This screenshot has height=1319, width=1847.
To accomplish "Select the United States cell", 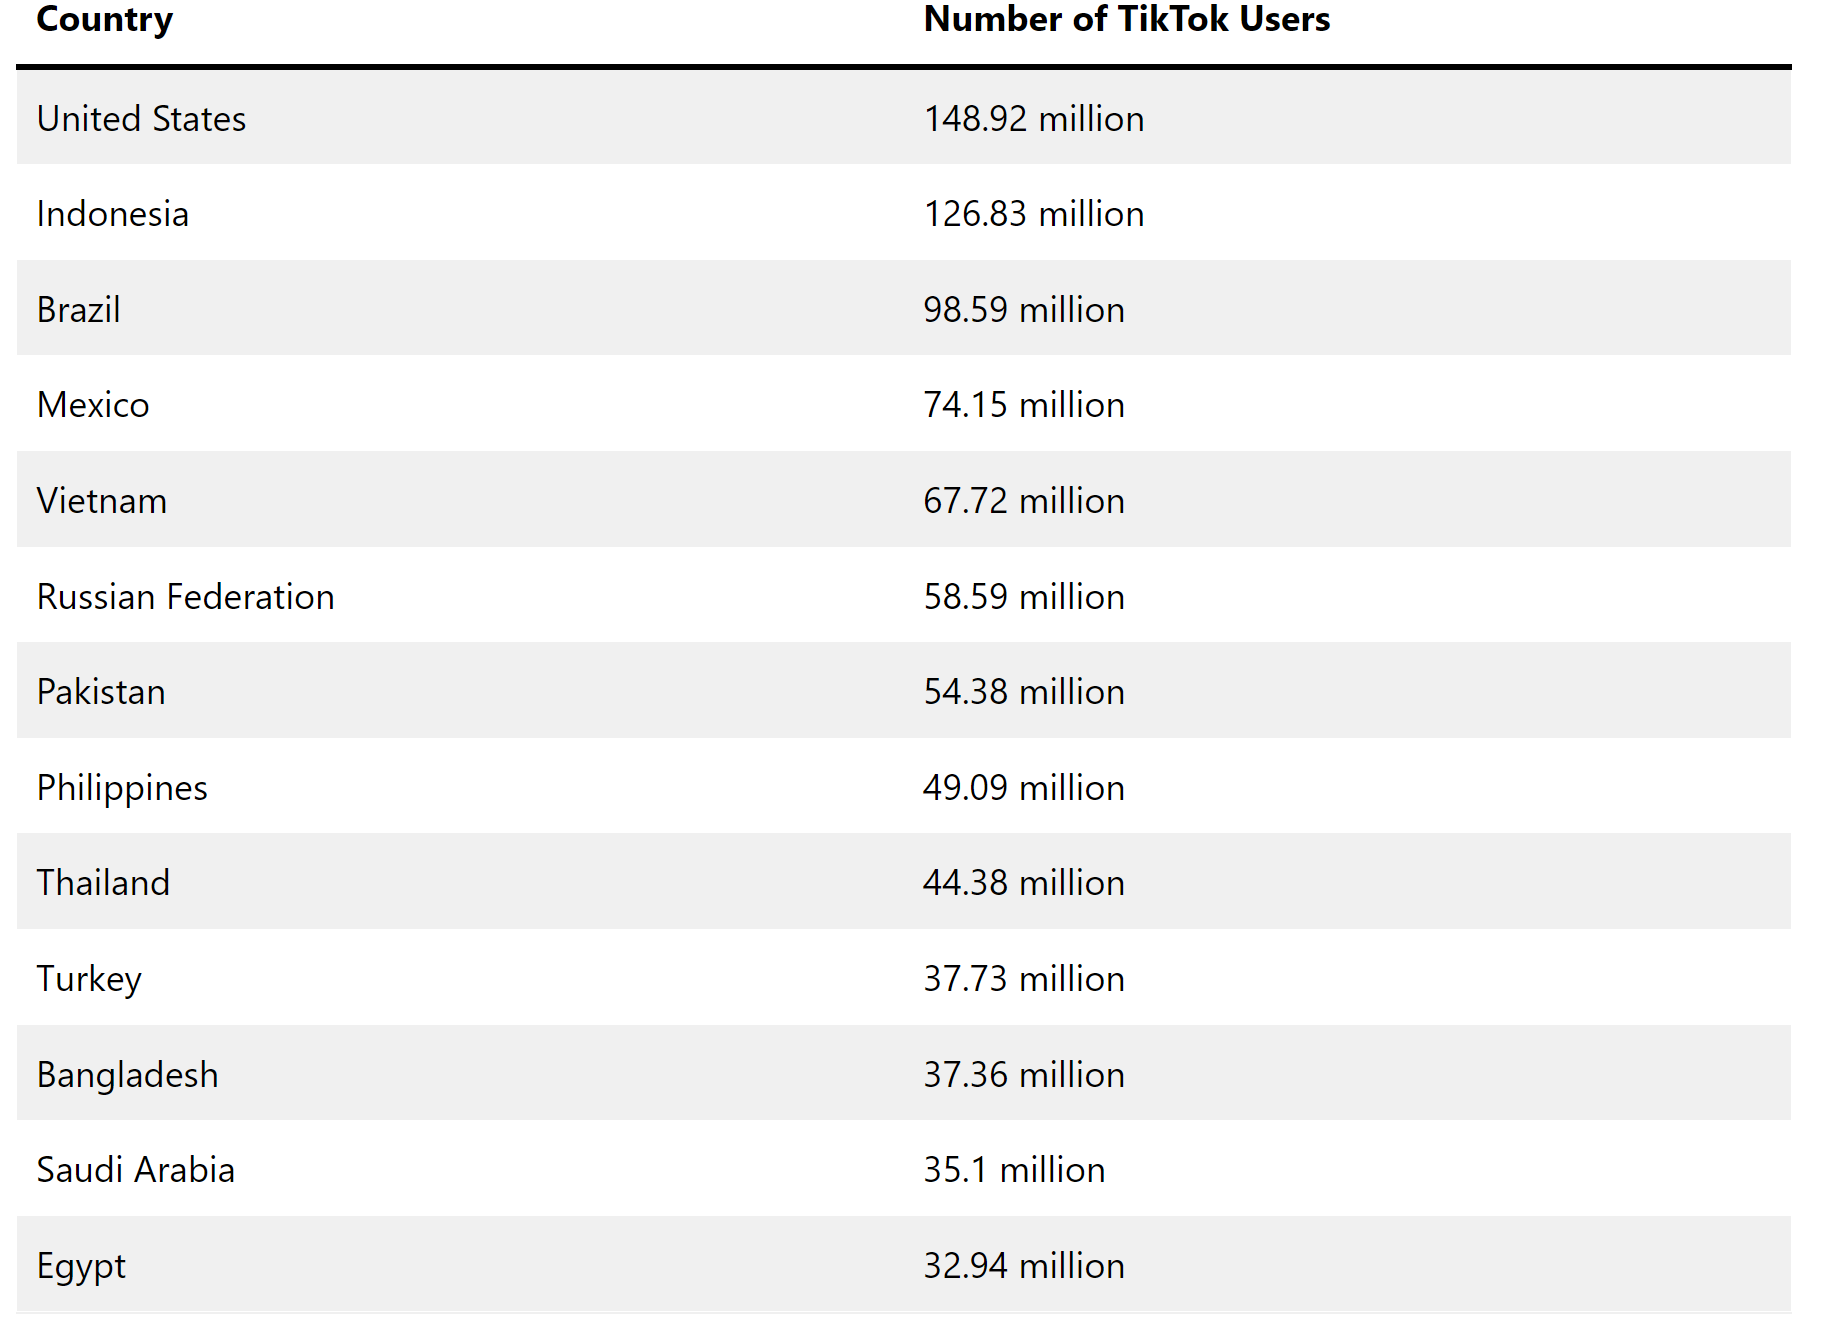I will (x=141, y=119).
